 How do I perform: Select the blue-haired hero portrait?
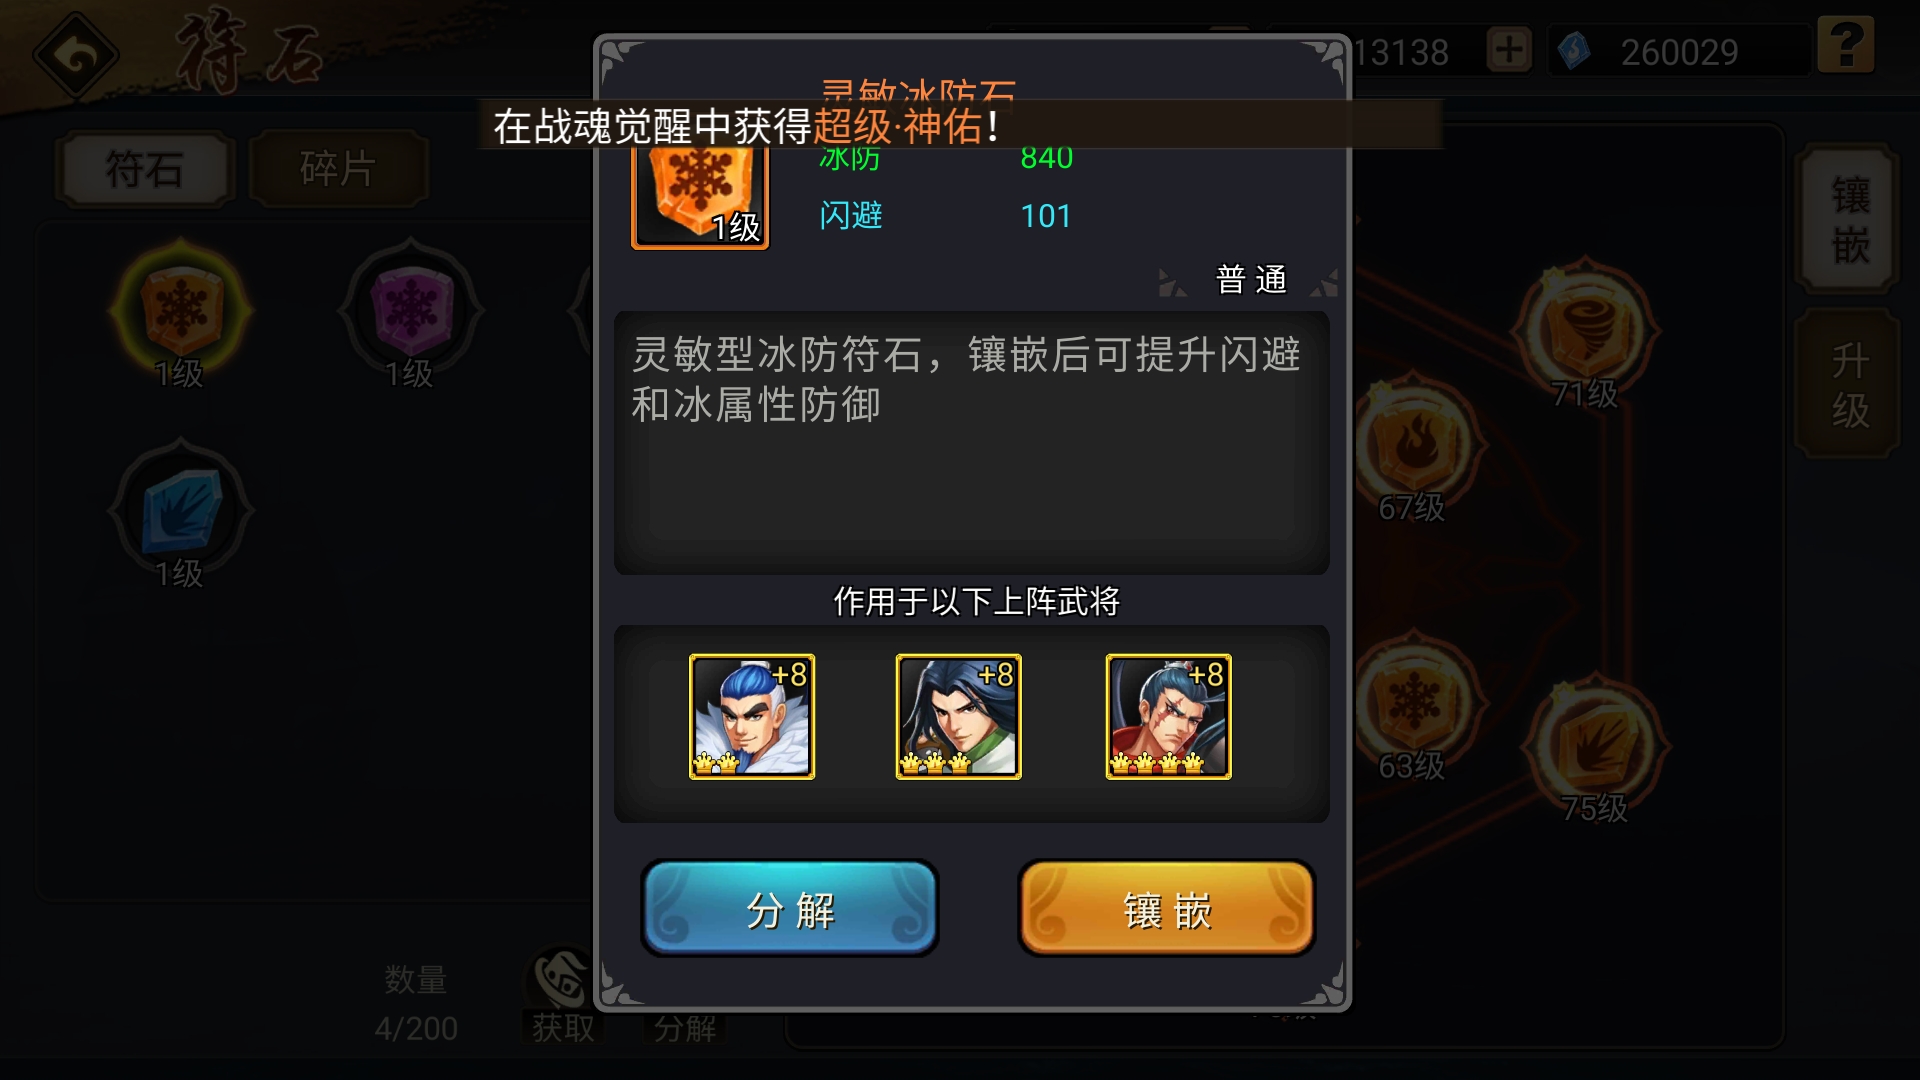752,716
